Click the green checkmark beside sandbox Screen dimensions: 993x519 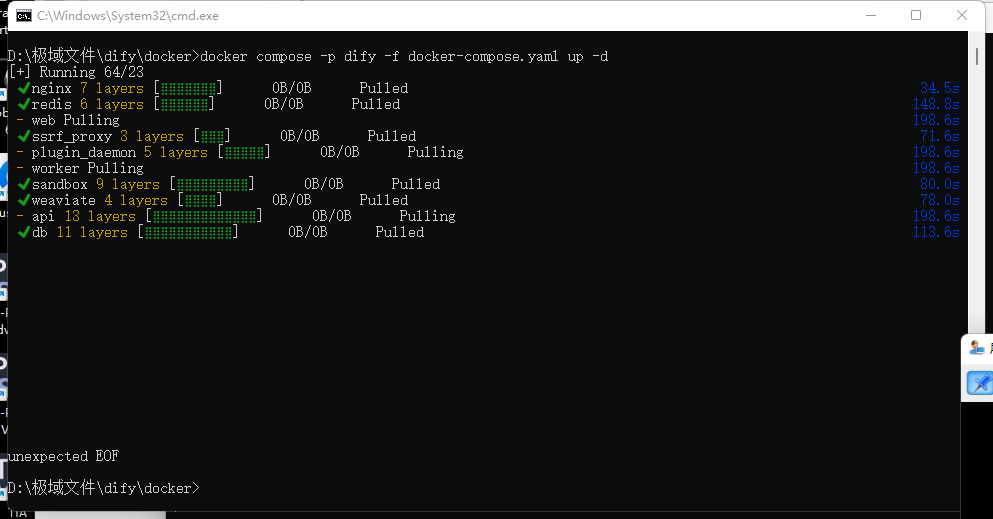coord(24,184)
